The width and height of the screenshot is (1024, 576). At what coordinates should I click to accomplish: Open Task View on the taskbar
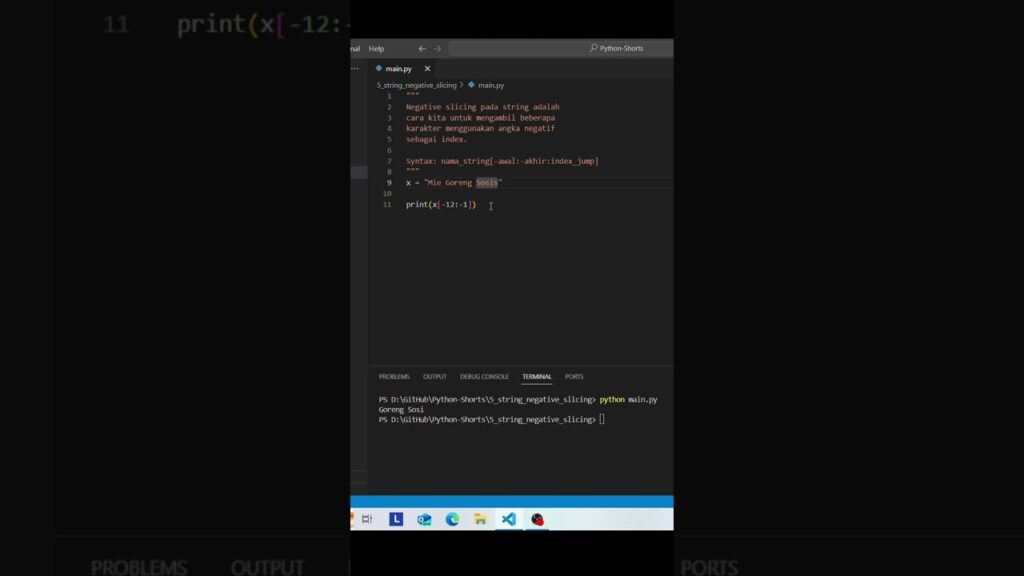367,519
